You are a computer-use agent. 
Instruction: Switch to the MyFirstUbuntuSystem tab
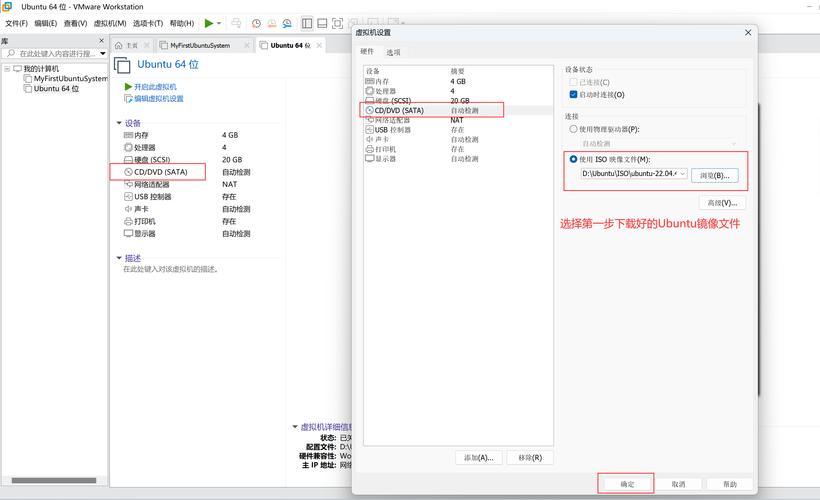point(200,46)
